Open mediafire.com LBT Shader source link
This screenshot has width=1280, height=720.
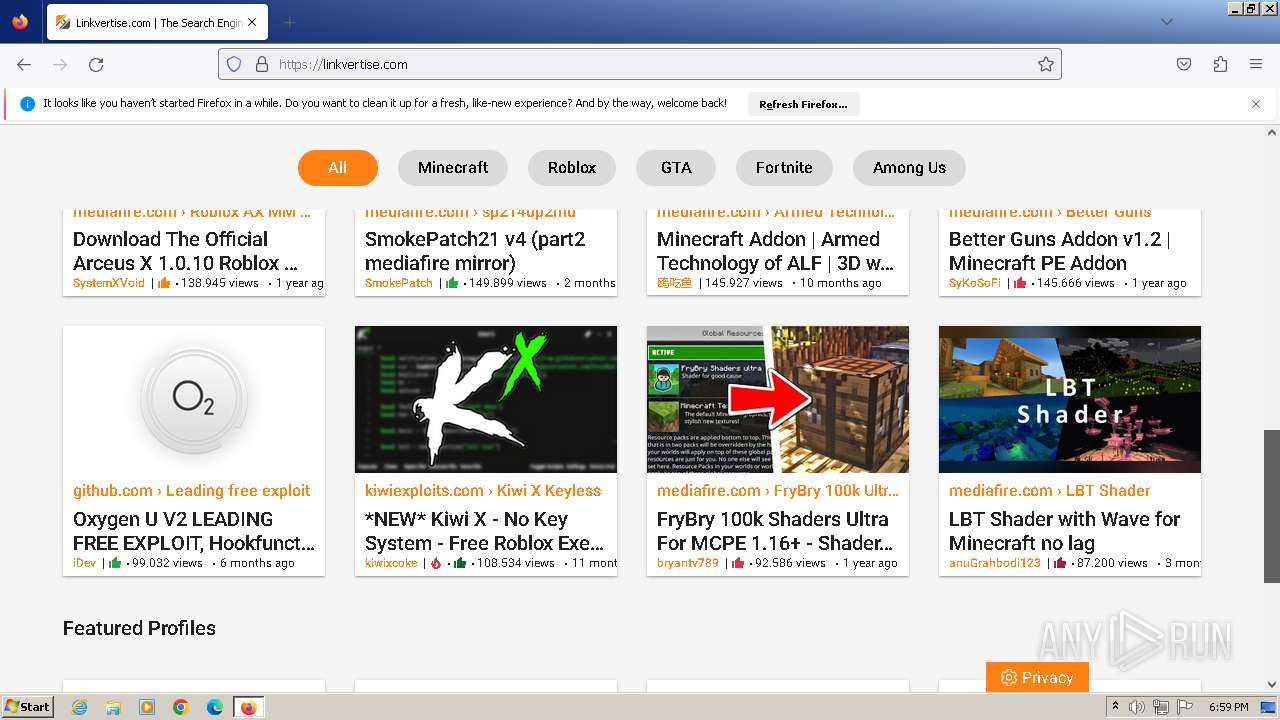[x=1050, y=490]
